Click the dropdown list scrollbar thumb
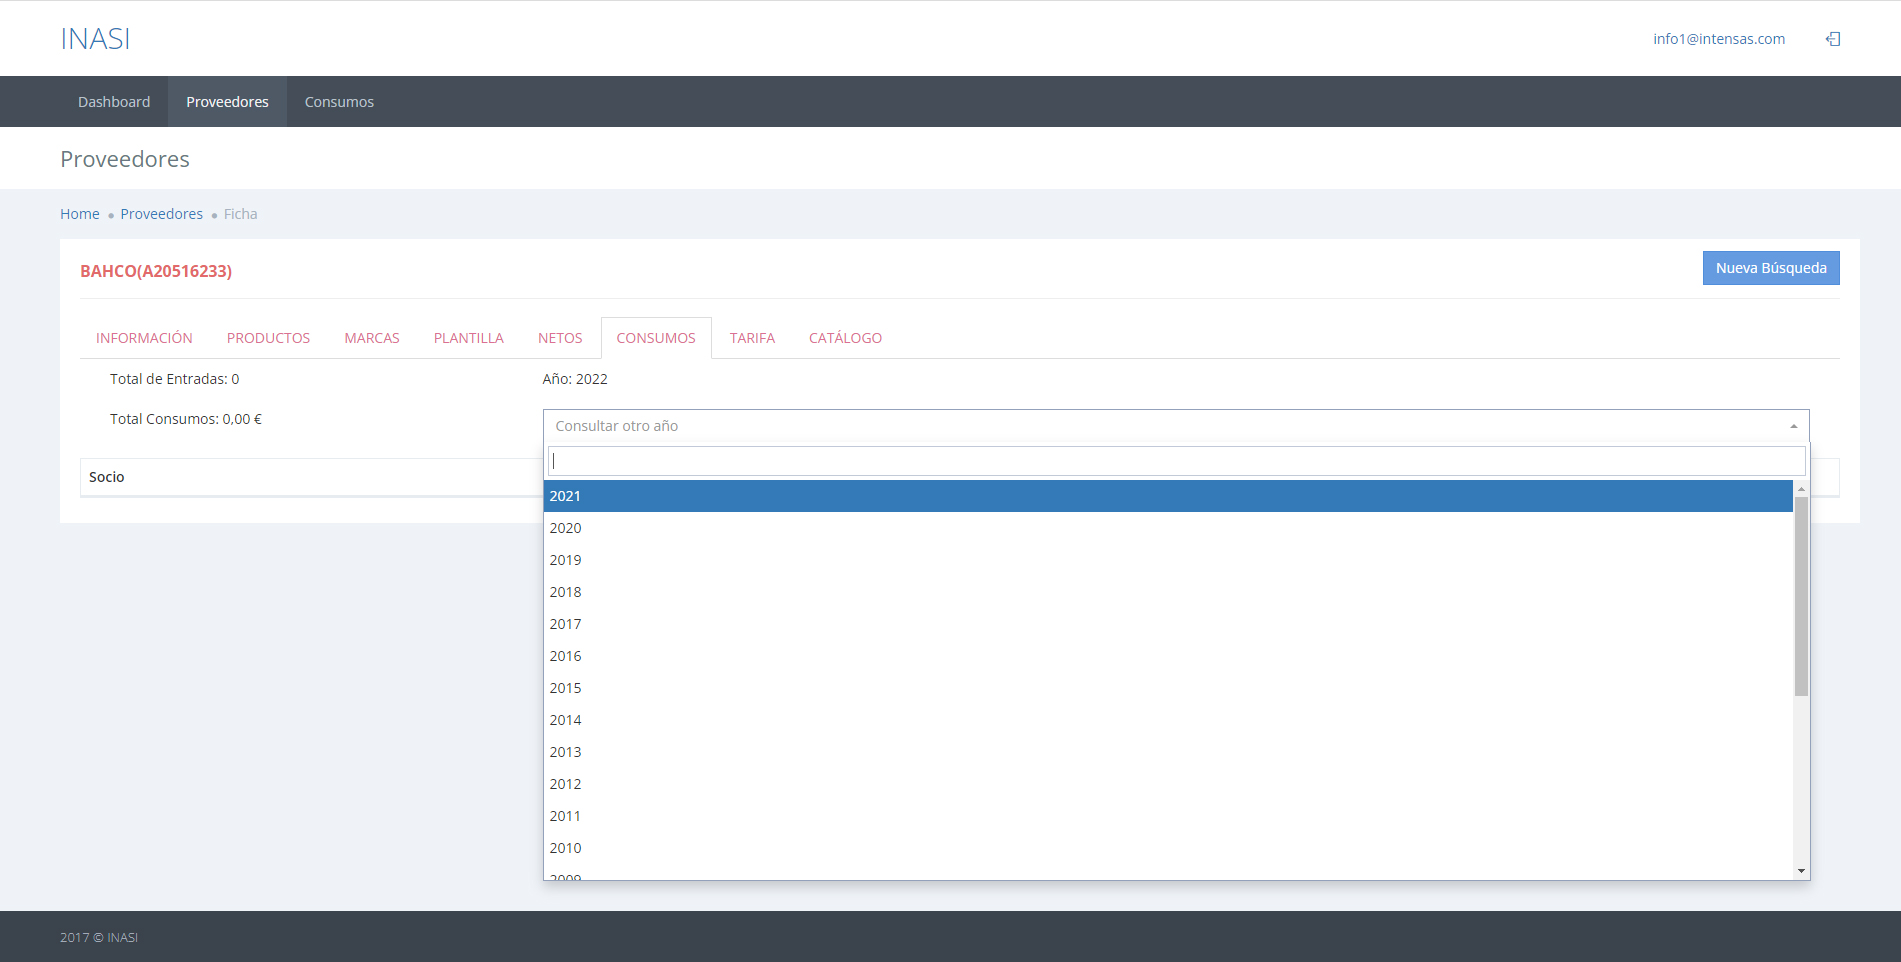The width and height of the screenshot is (1901, 962). [x=1801, y=596]
